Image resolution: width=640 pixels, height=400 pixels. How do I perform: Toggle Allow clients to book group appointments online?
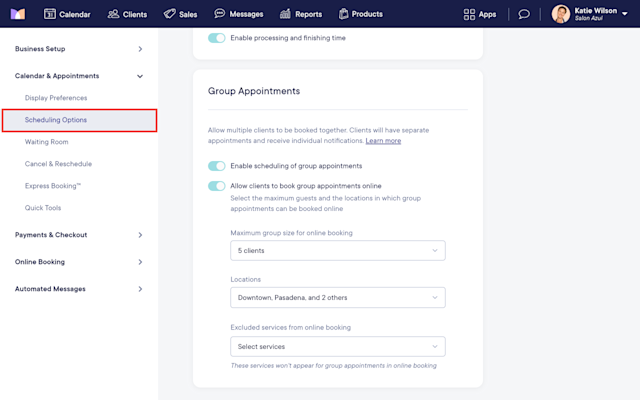[x=216, y=186]
